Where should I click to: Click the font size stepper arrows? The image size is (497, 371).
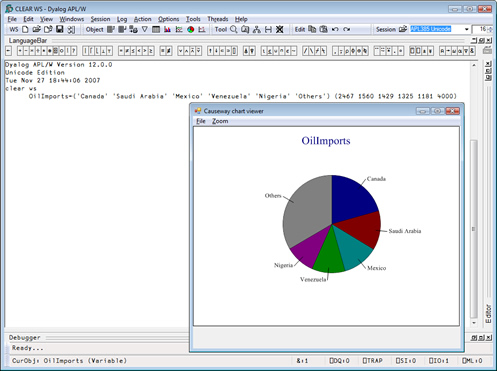(x=490, y=29)
